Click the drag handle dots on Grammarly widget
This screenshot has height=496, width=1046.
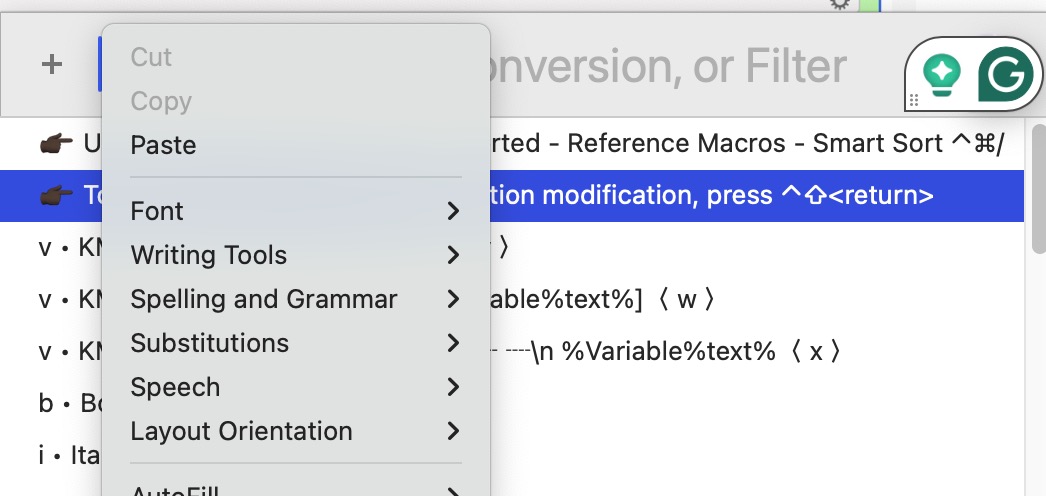pyautogui.click(x=914, y=100)
